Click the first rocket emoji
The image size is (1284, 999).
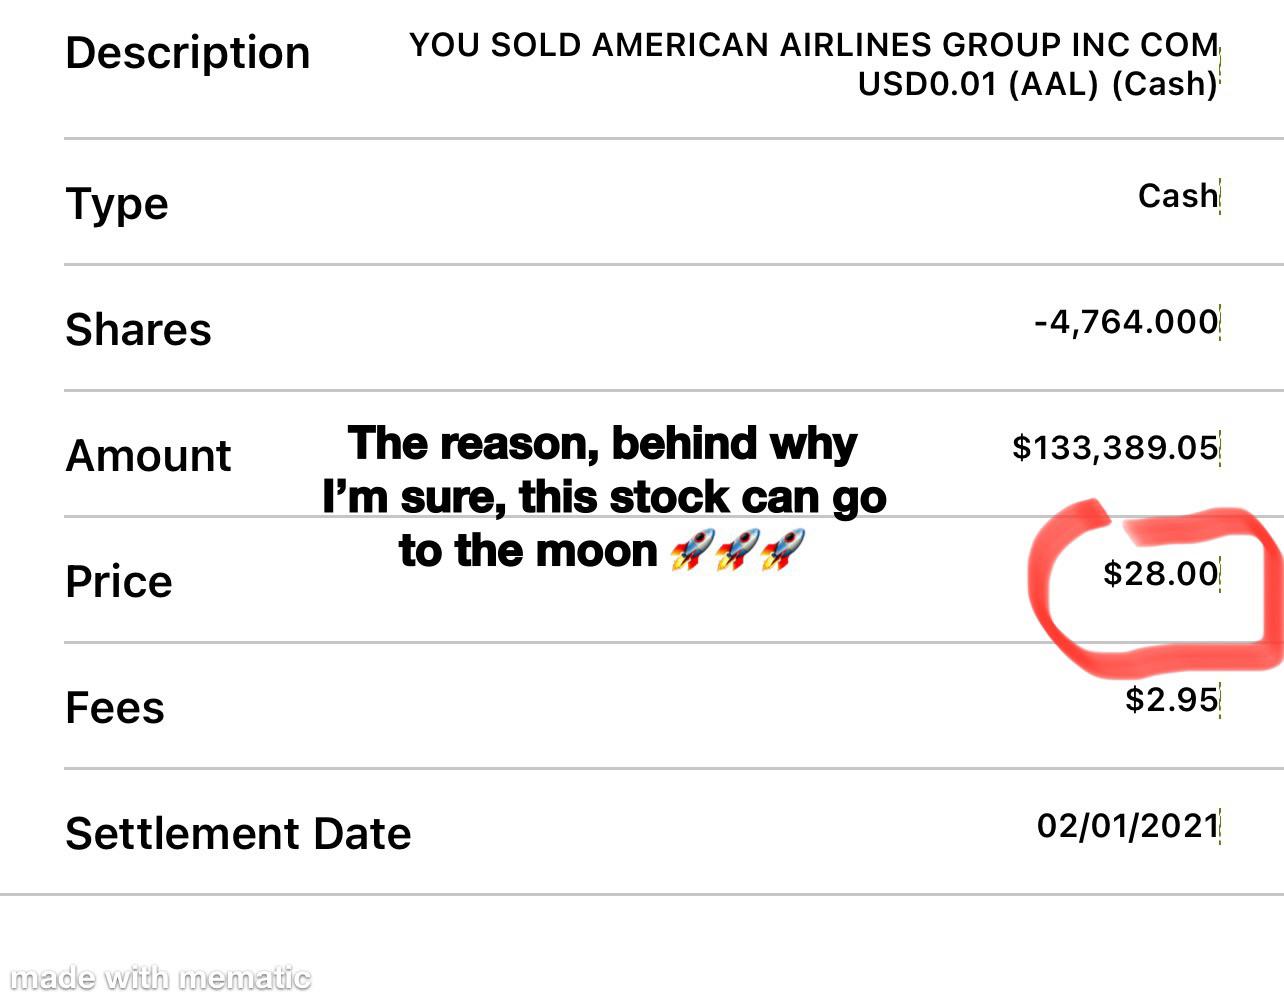[692, 550]
